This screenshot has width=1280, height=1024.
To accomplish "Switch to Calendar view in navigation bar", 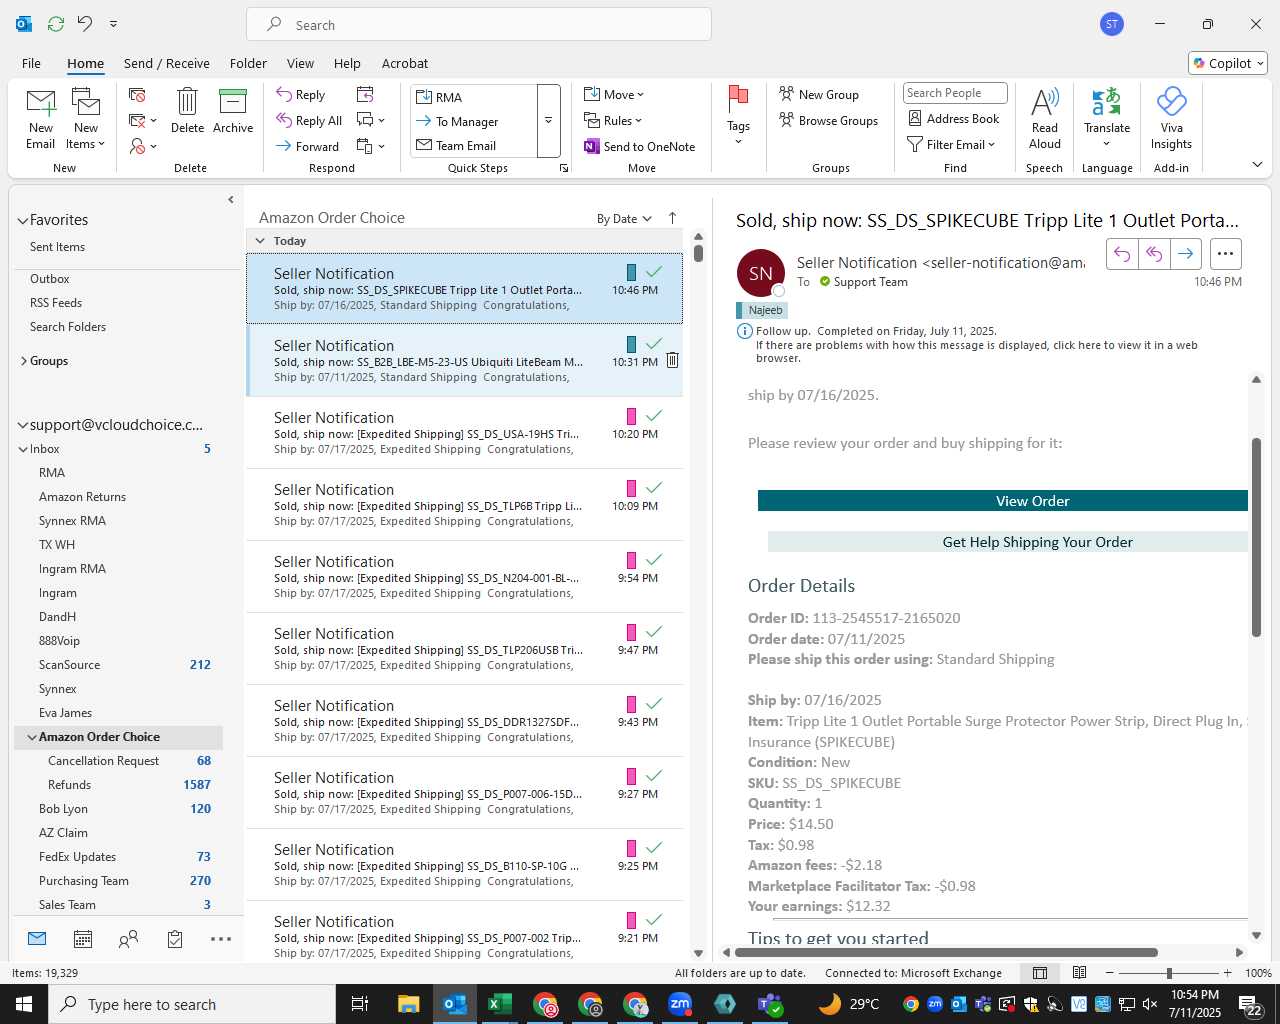I will point(83,939).
